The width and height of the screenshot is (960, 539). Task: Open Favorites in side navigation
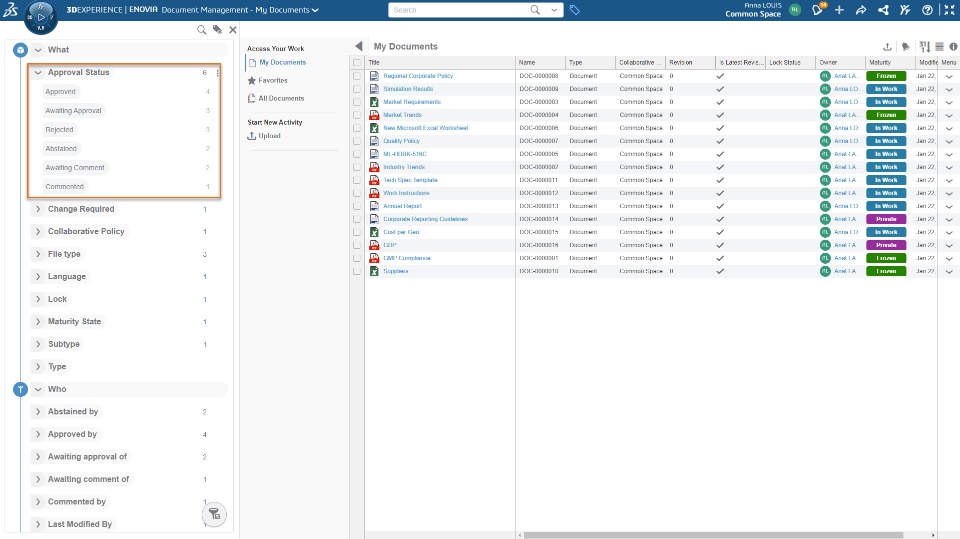pyautogui.click(x=272, y=80)
